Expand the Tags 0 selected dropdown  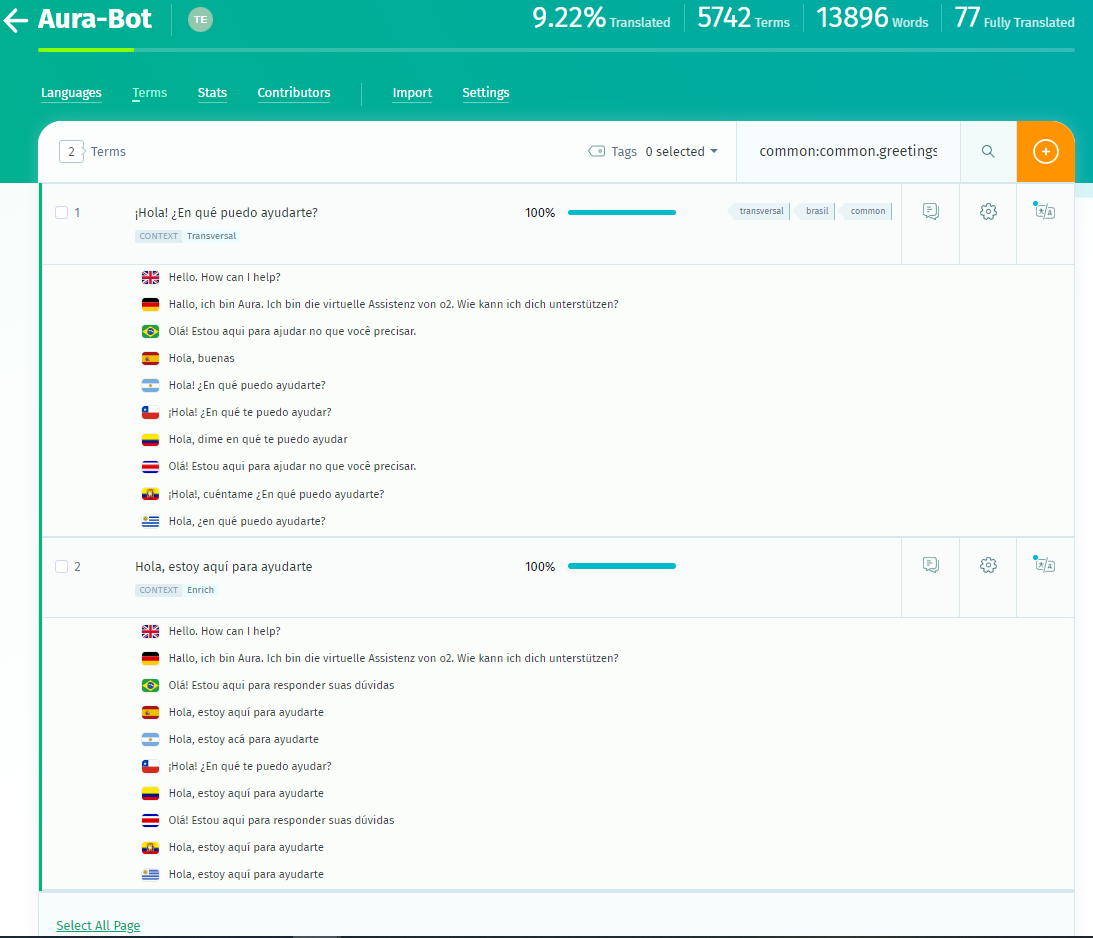coord(653,152)
